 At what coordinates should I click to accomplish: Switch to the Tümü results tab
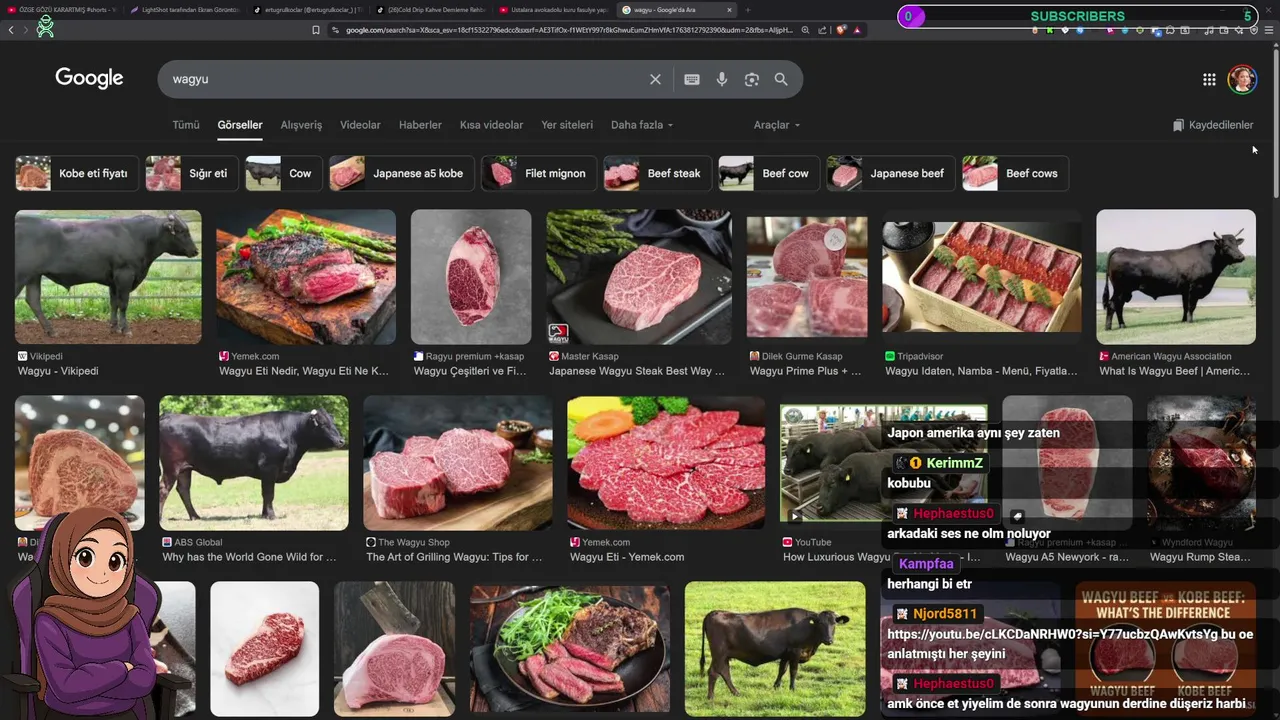(186, 125)
